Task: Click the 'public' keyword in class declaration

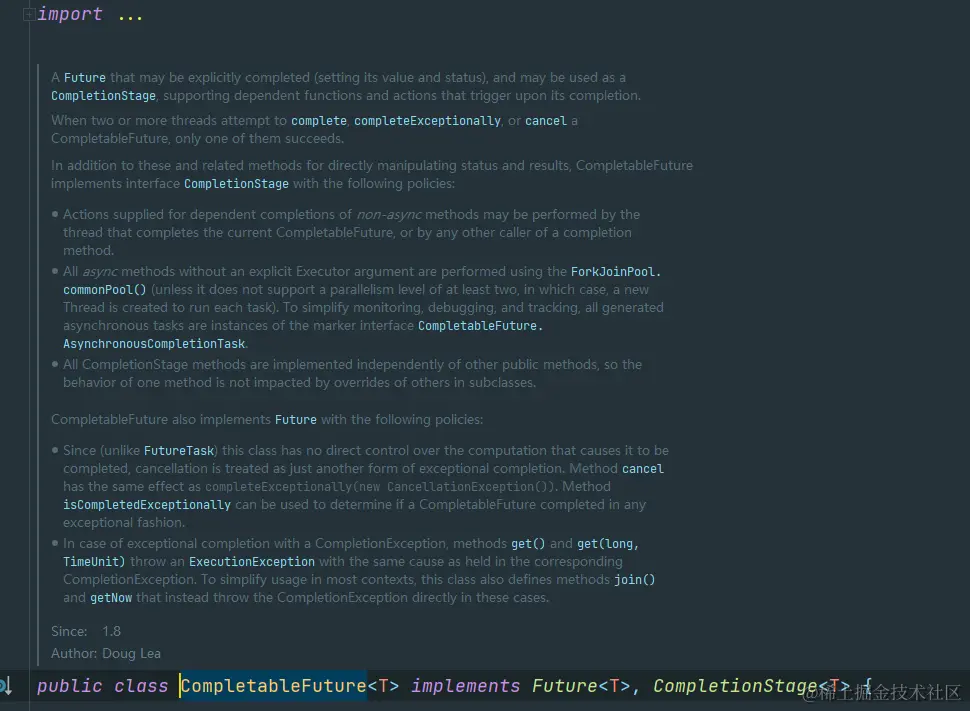Action: coord(69,686)
